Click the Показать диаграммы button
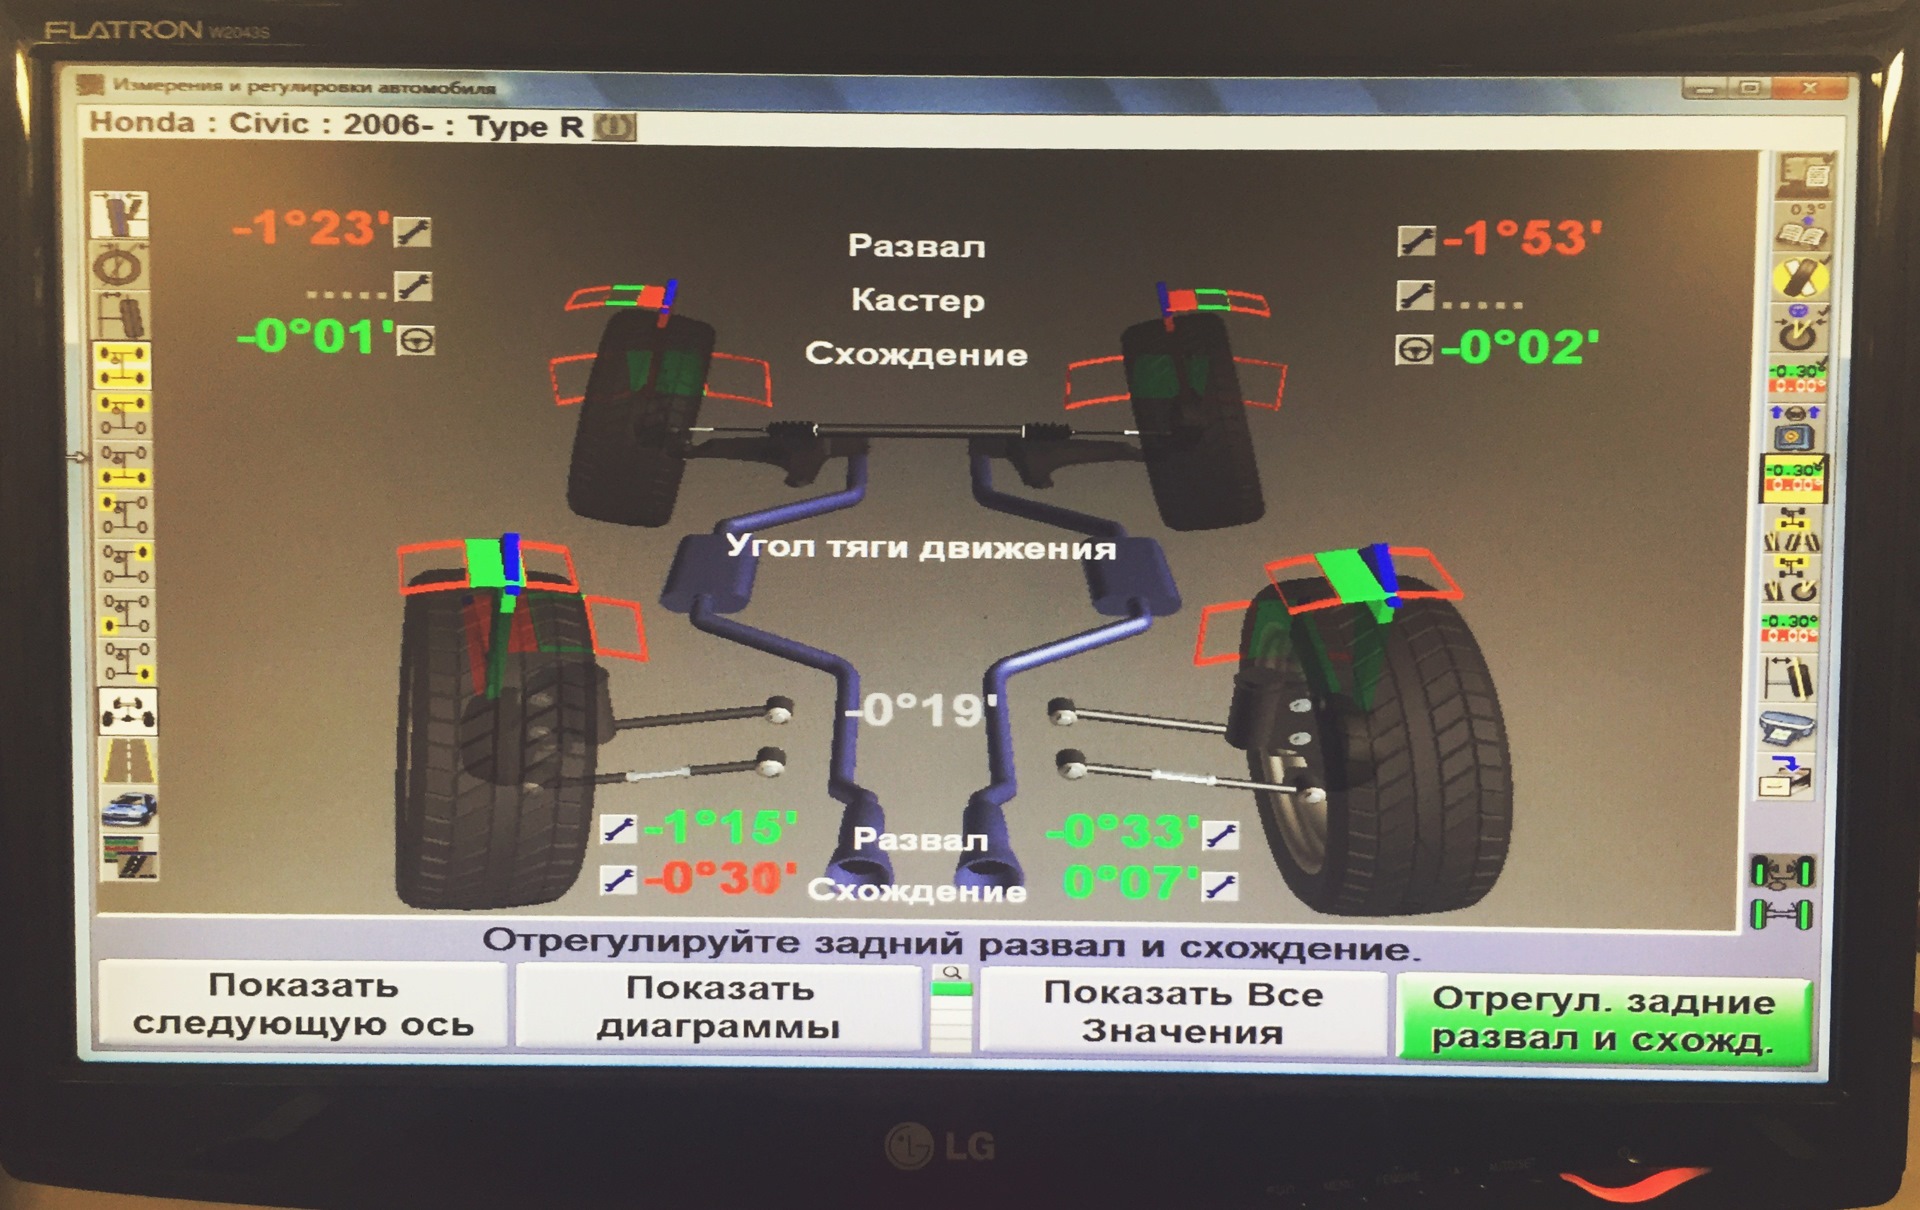This screenshot has width=1920, height=1210. pyautogui.click(x=718, y=1007)
